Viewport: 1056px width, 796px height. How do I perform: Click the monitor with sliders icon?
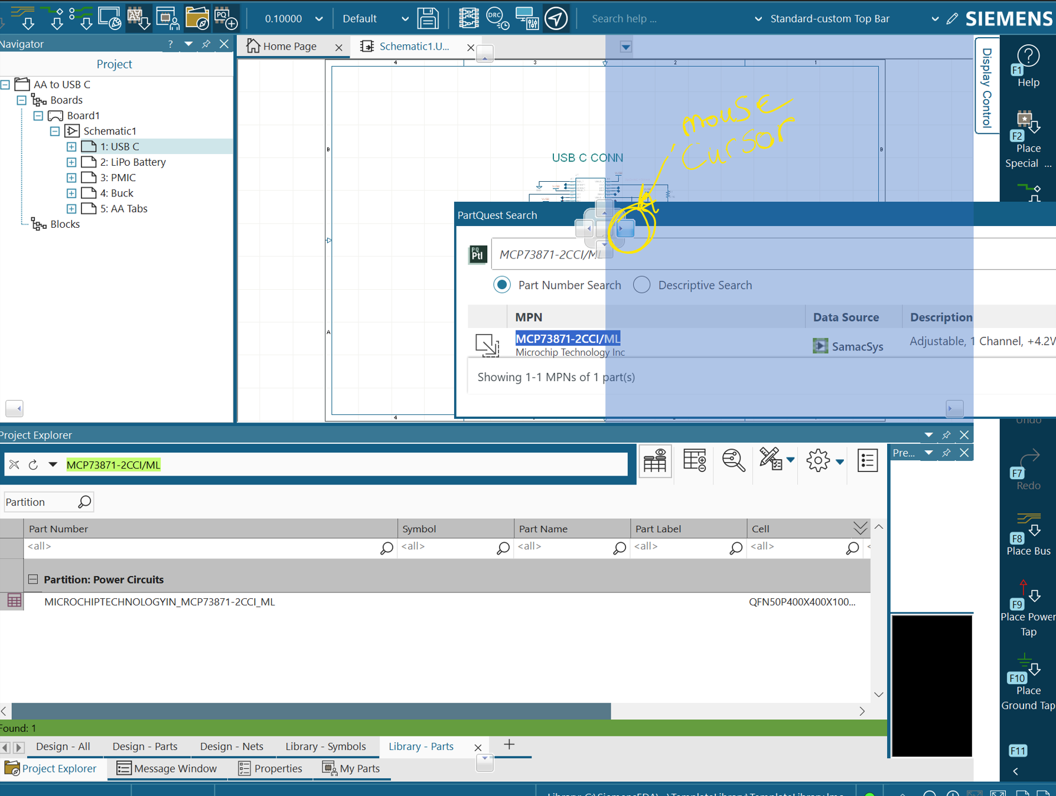point(527,18)
